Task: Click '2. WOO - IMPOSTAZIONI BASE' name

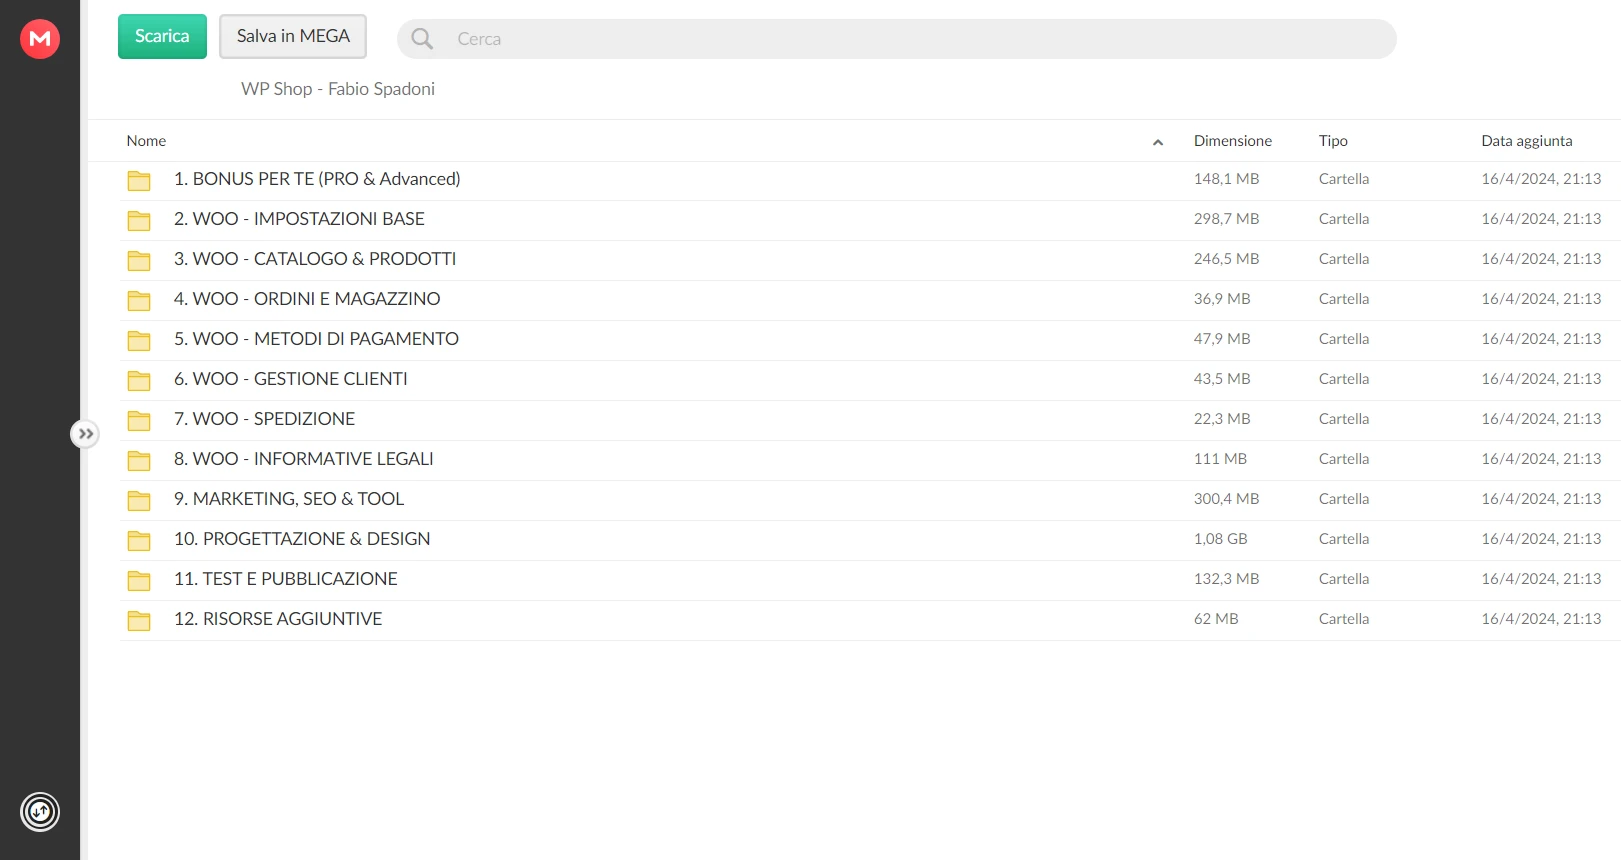Action: (299, 219)
